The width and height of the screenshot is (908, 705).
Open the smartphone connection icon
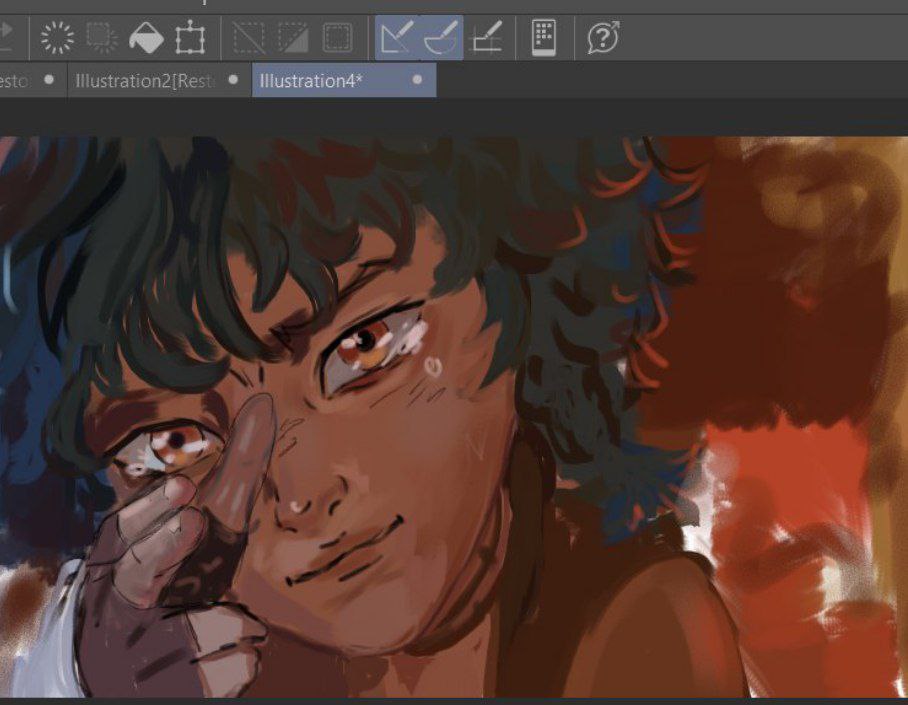543,39
